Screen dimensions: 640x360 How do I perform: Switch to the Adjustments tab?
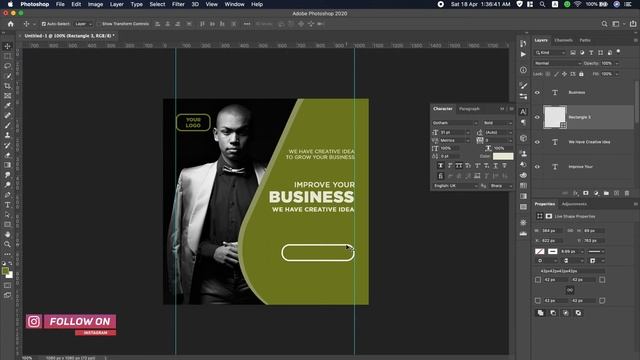coord(574,204)
